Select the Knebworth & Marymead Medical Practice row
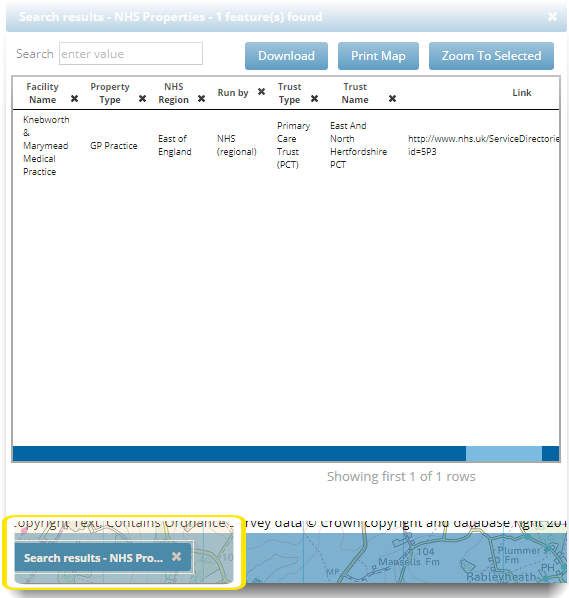This screenshot has width=569, height=598. click(286, 145)
